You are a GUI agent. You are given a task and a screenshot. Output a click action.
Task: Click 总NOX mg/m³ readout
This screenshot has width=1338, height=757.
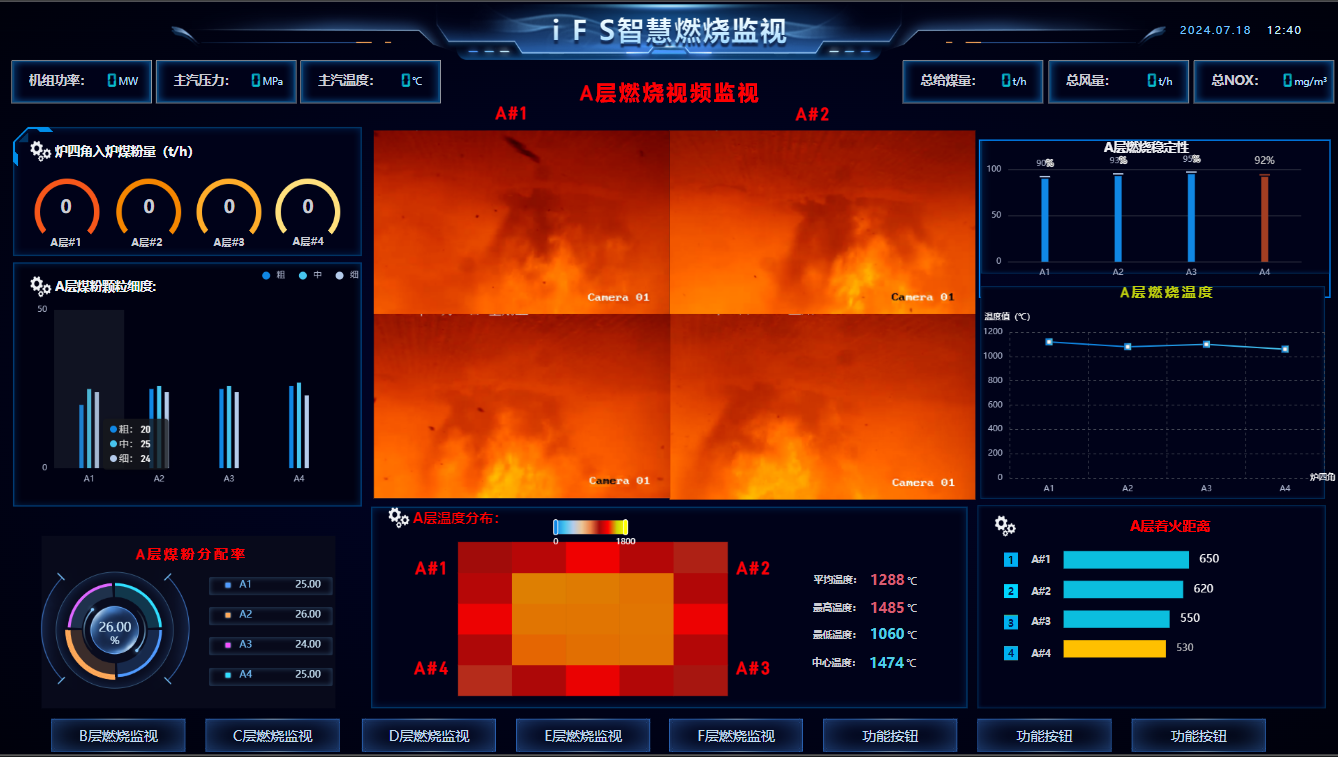pyautogui.click(x=1263, y=81)
